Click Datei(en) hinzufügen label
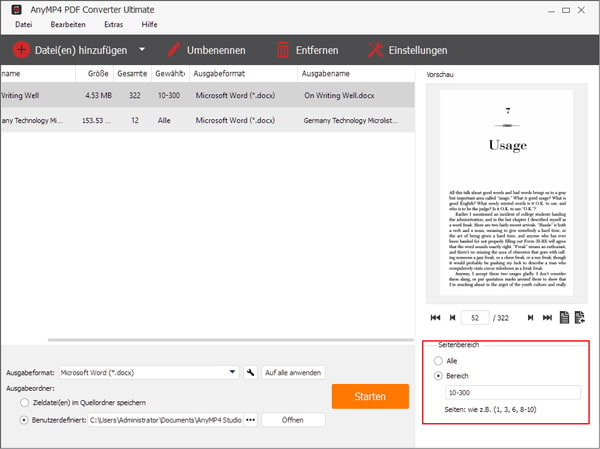This screenshot has width=600, height=449. tap(81, 50)
